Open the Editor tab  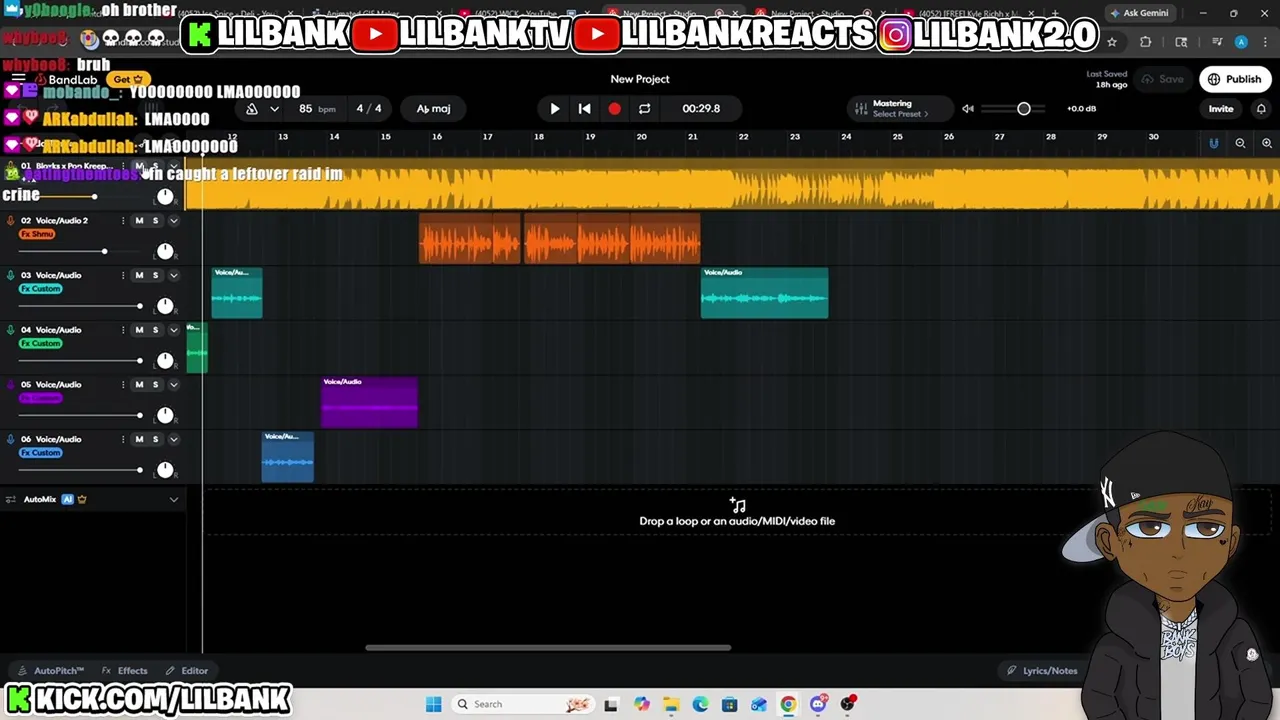(x=187, y=671)
